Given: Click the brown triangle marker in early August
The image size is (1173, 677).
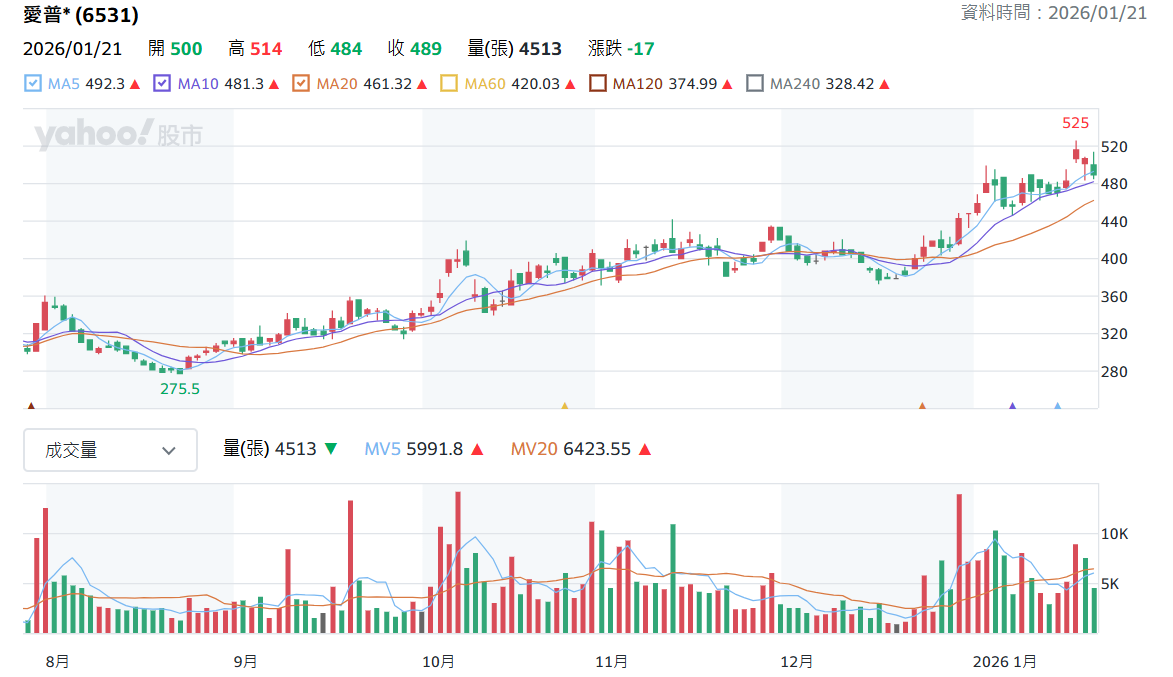Looking at the screenshot, I should coord(31,406).
